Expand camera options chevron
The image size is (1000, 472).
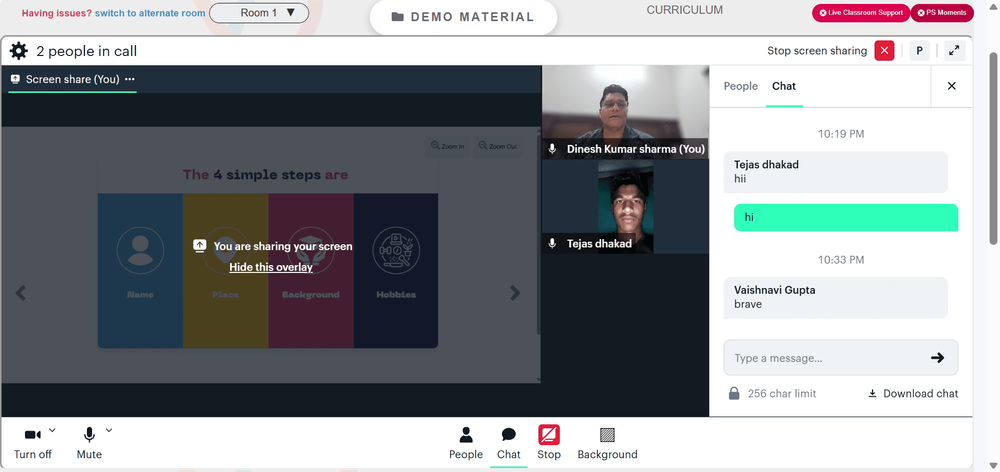52,430
